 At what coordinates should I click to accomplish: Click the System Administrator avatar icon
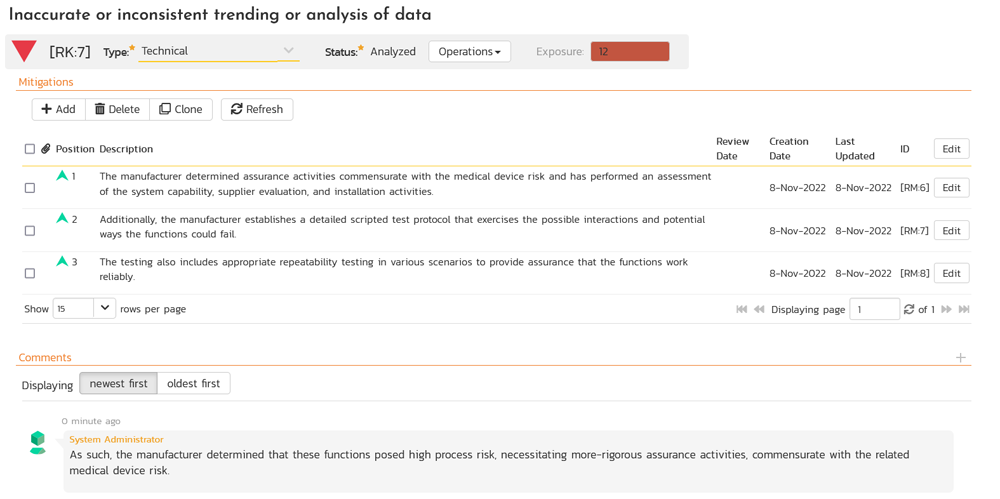point(38,443)
